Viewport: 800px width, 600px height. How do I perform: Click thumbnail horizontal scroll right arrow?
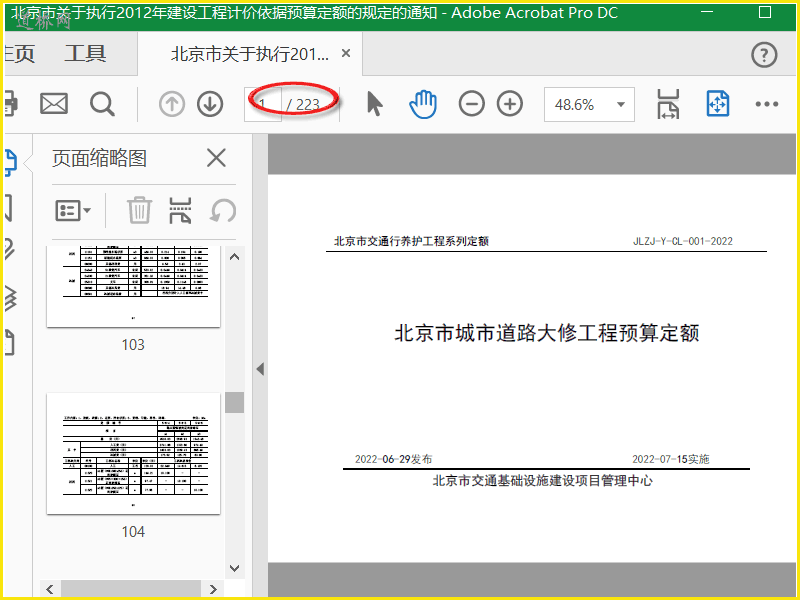(x=213, y=589)
